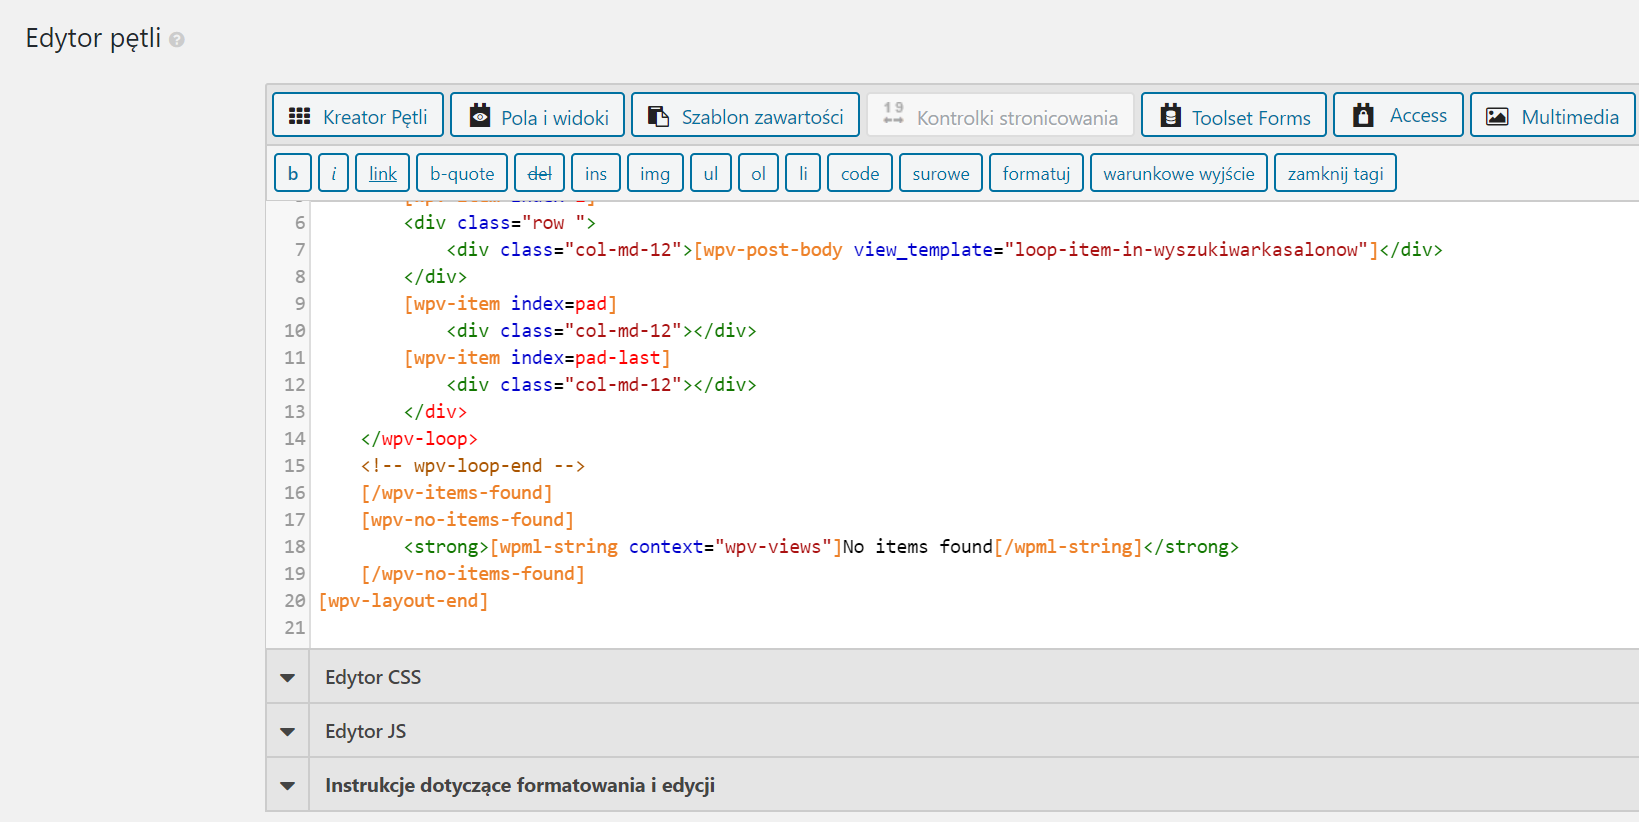The height and width of the screenshot is (822, 1639).
Task: Insert an image with img quicktag
Action: 655,173
